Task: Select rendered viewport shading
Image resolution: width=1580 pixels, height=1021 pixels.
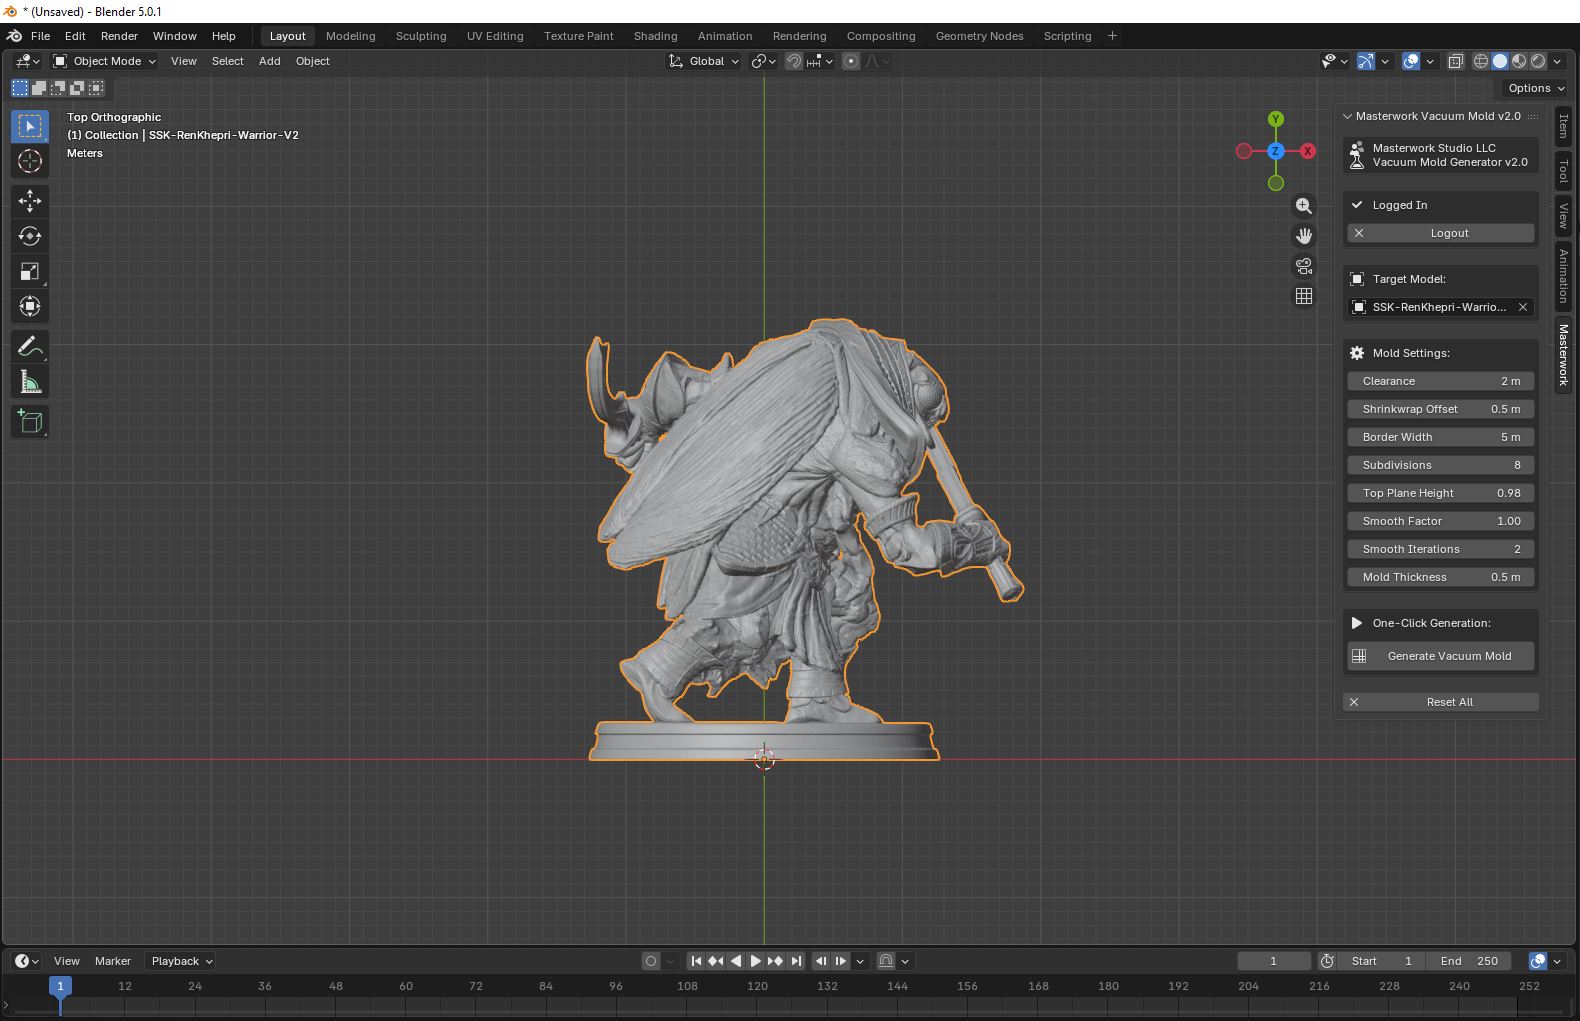Action: [x=1538, y=61]
